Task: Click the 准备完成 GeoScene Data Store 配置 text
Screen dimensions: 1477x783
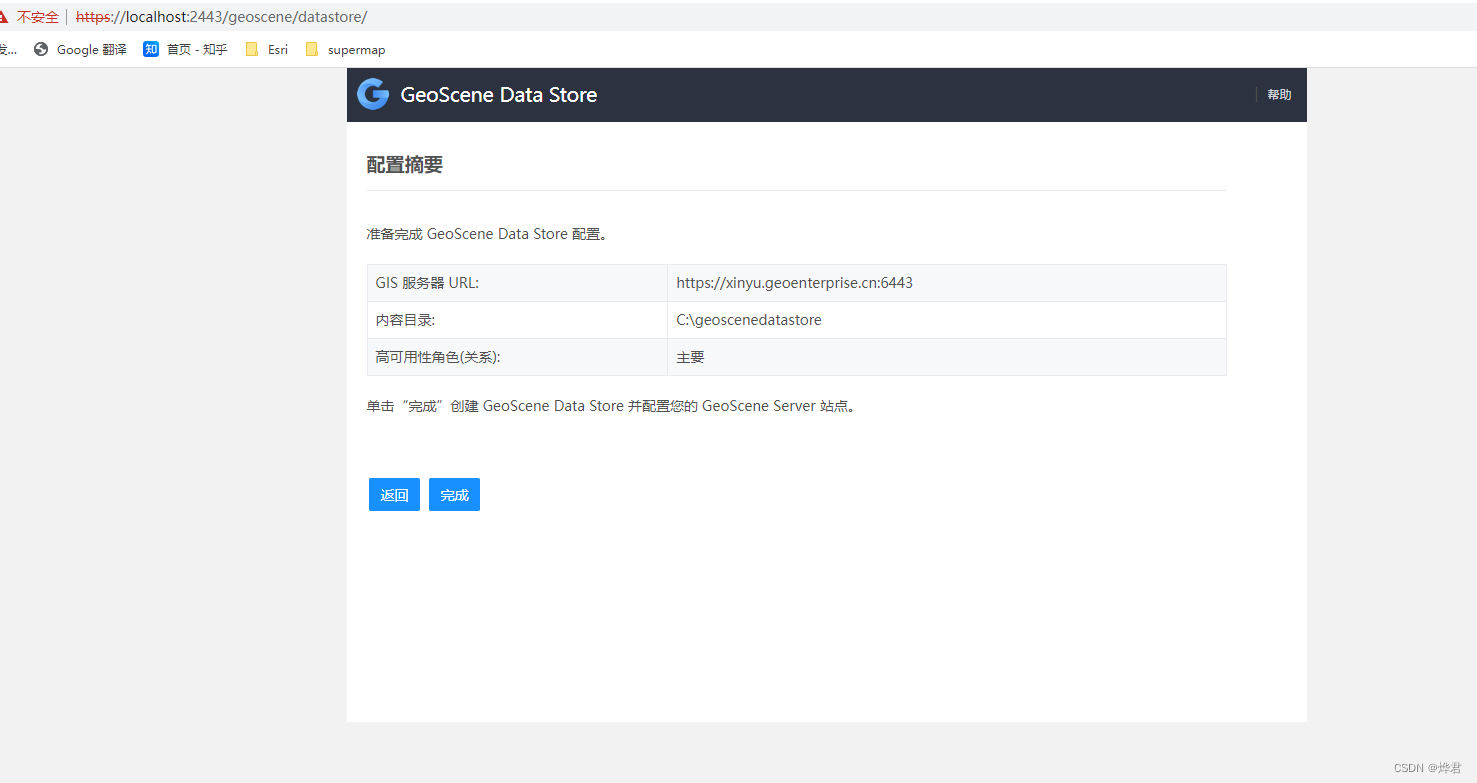Action: click(487, 234)
